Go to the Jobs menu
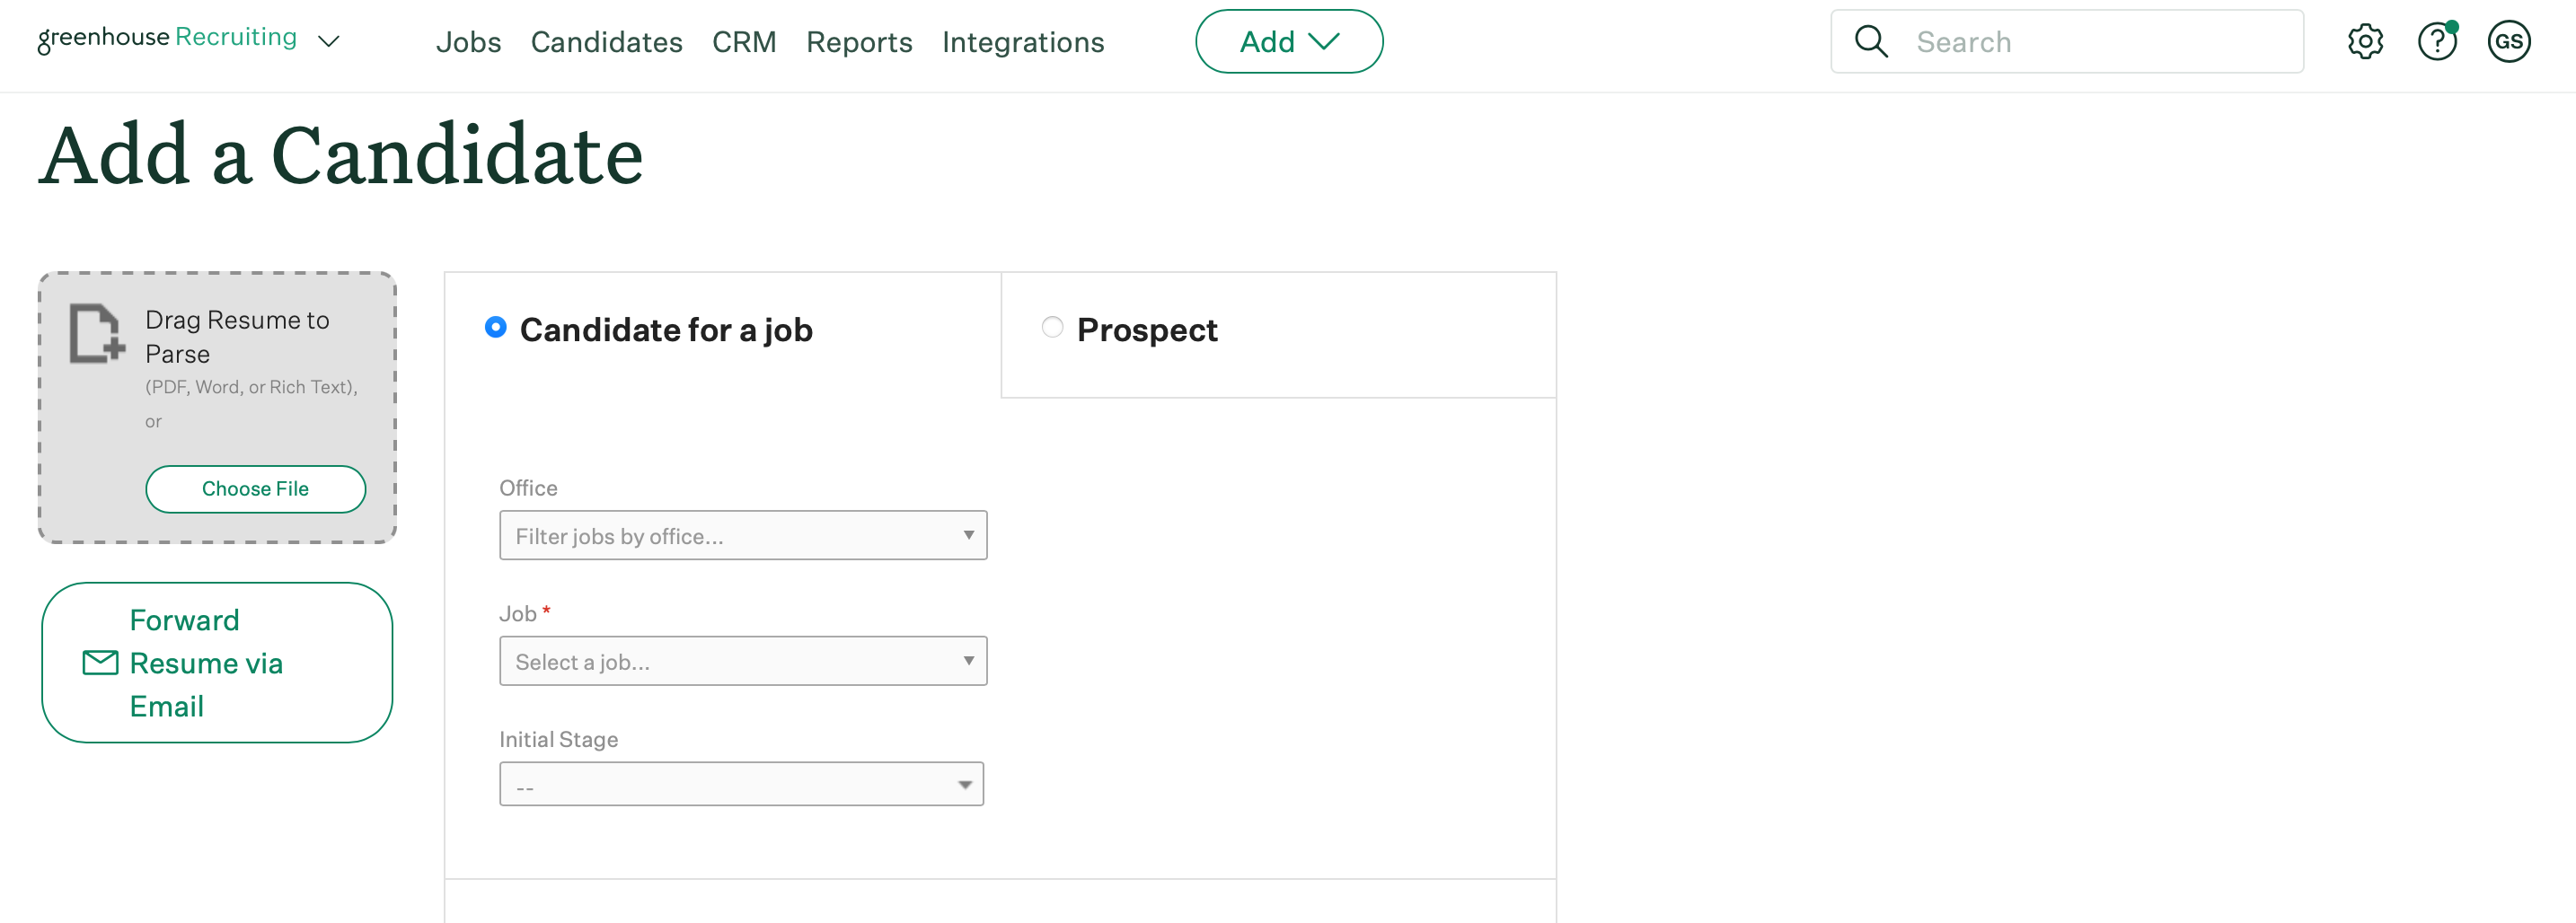The width and height of the screenshot is (2576, 923). point(468,42)
